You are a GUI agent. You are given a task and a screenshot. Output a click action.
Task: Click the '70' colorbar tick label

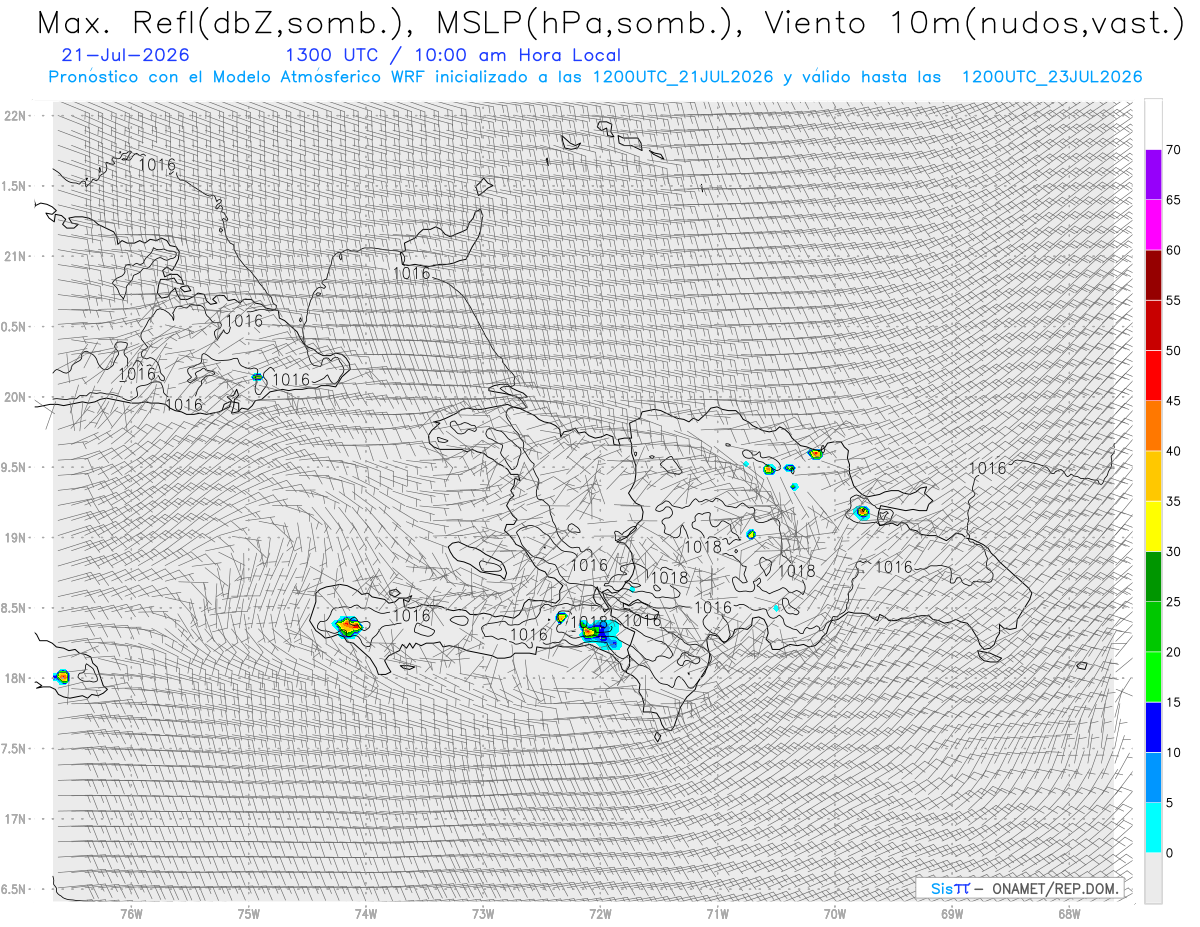pos(1173,150)
